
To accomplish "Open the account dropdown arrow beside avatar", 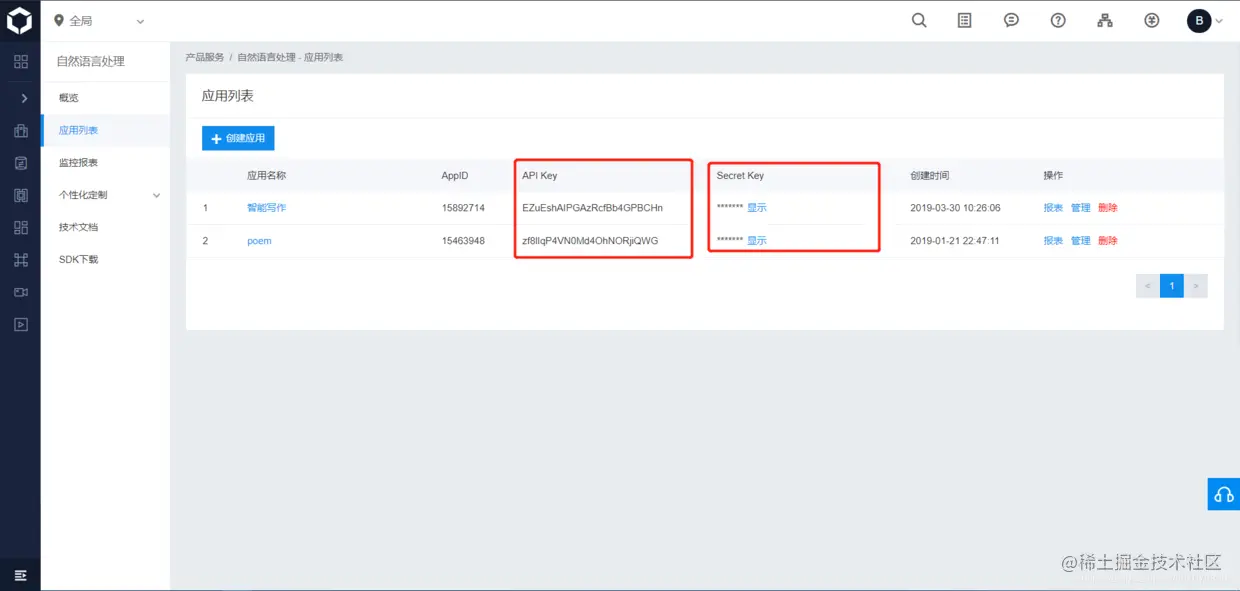I will (1219, 21).
